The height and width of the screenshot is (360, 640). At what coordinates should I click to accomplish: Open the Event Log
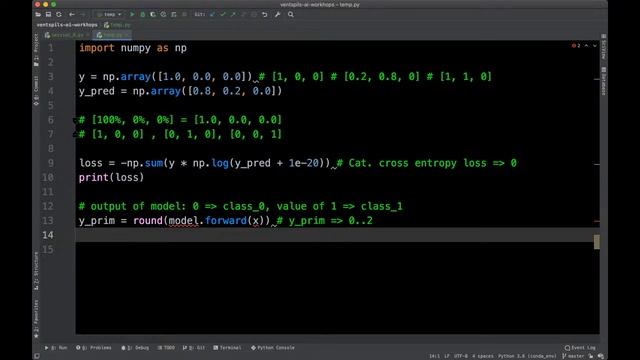point(580,348)
